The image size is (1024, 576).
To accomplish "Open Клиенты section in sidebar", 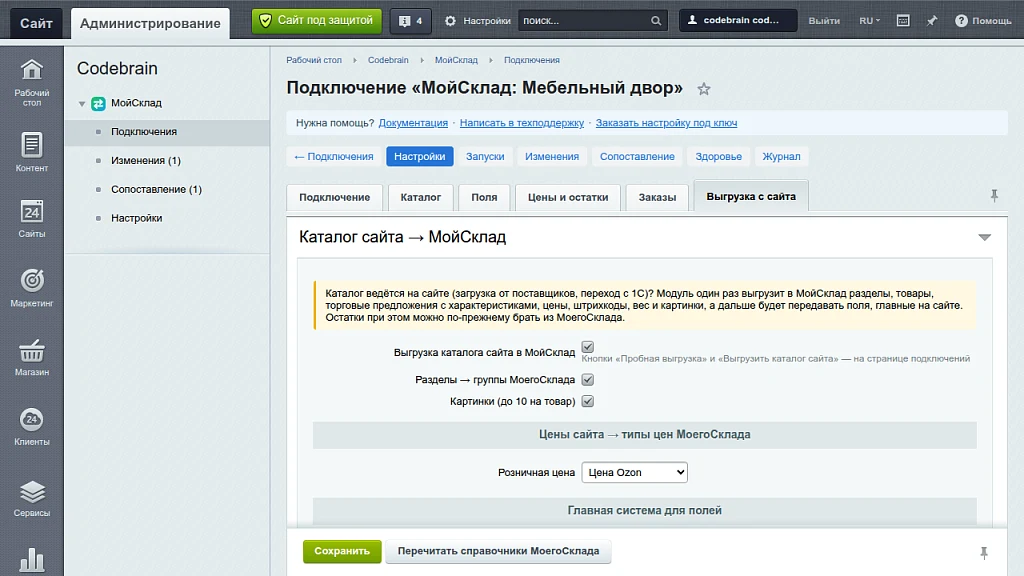I will pyautogui.click(x=31, y=426).
